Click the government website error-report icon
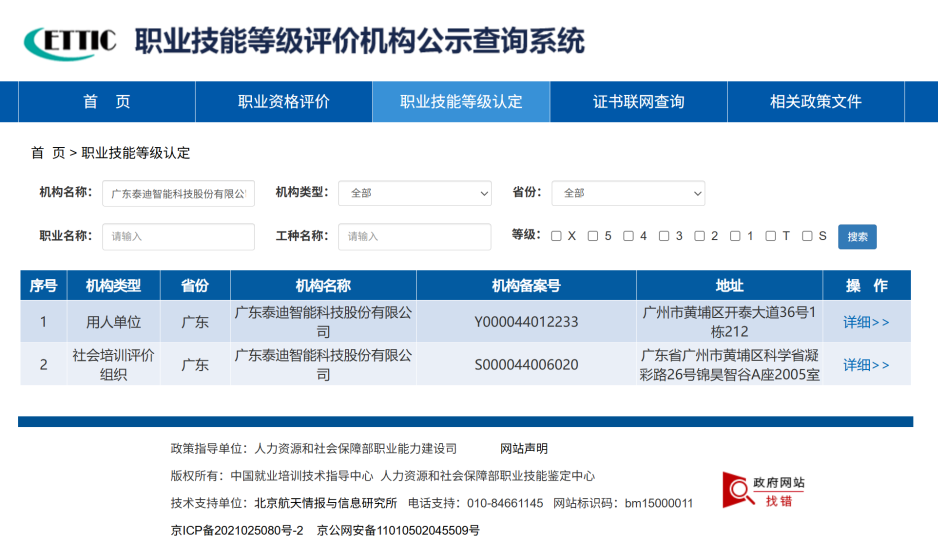Viewport: 938px width, 559px height. pos(763,490)
